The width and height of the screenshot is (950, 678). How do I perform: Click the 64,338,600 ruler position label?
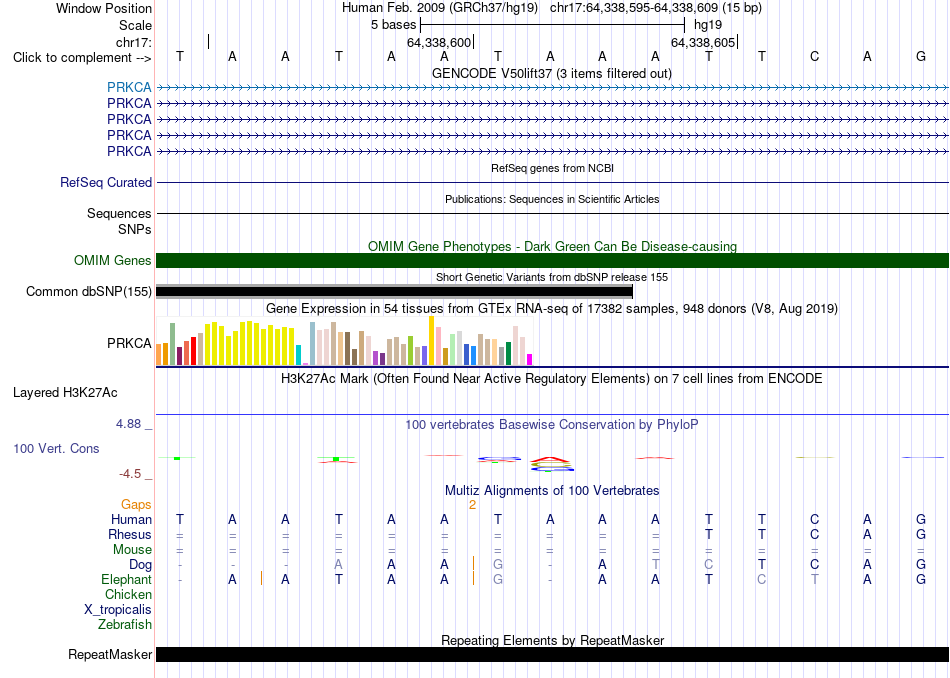439,42
